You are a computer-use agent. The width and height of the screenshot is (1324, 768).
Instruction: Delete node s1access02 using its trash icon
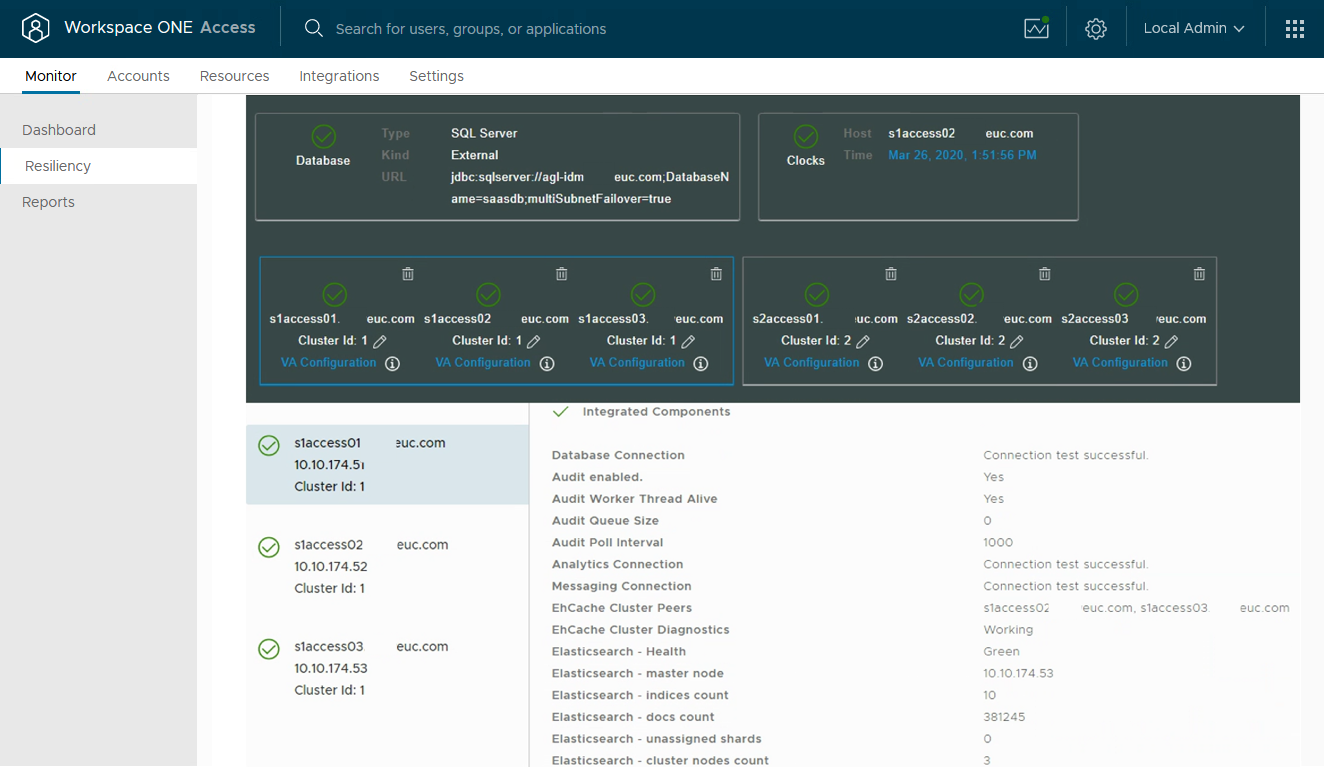pos(561,273)
